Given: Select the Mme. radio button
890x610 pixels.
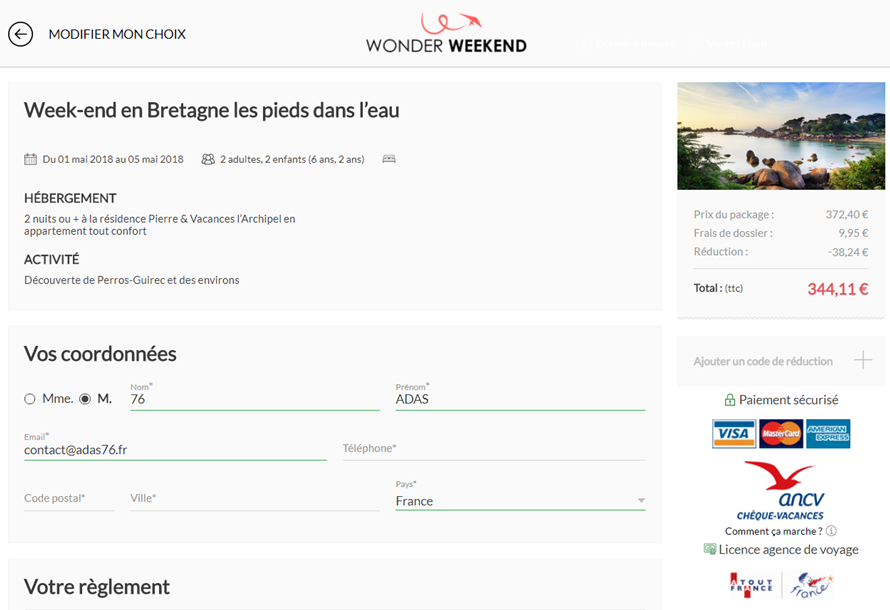Looking at the screenshot, I should 30,399.
